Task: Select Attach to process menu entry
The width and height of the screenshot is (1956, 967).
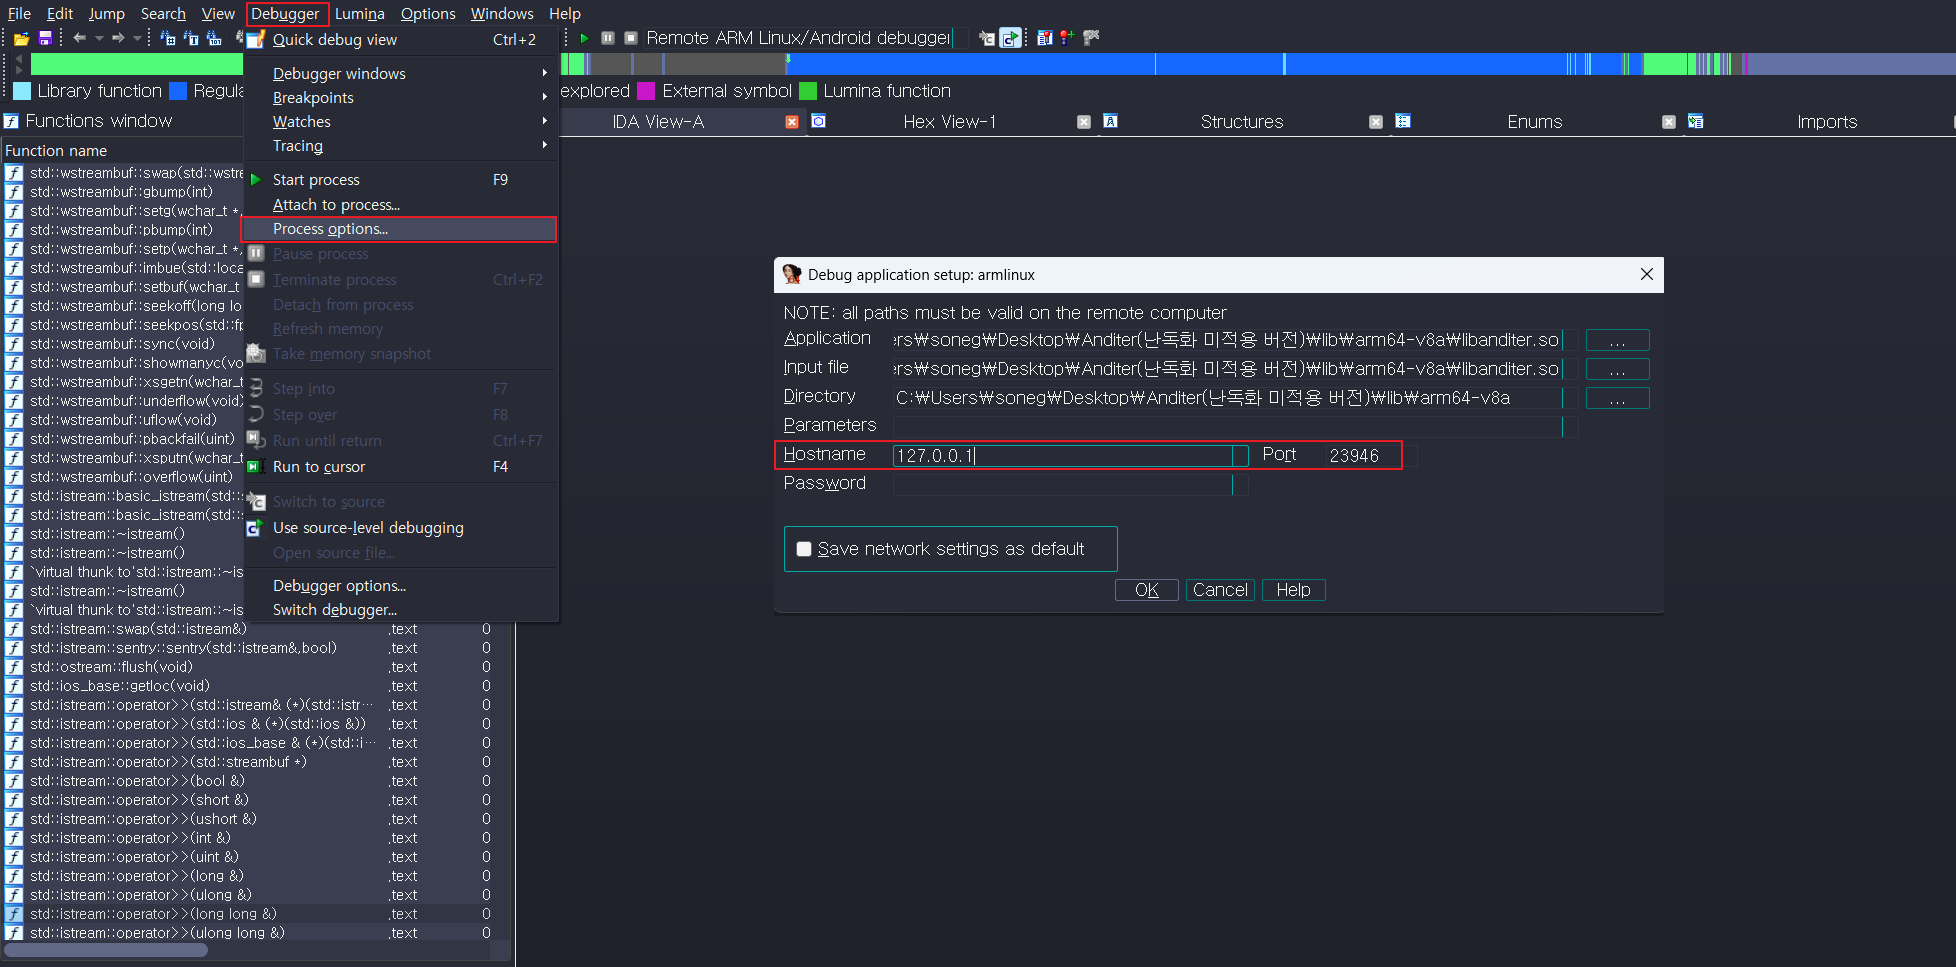Action: (336, 205)
